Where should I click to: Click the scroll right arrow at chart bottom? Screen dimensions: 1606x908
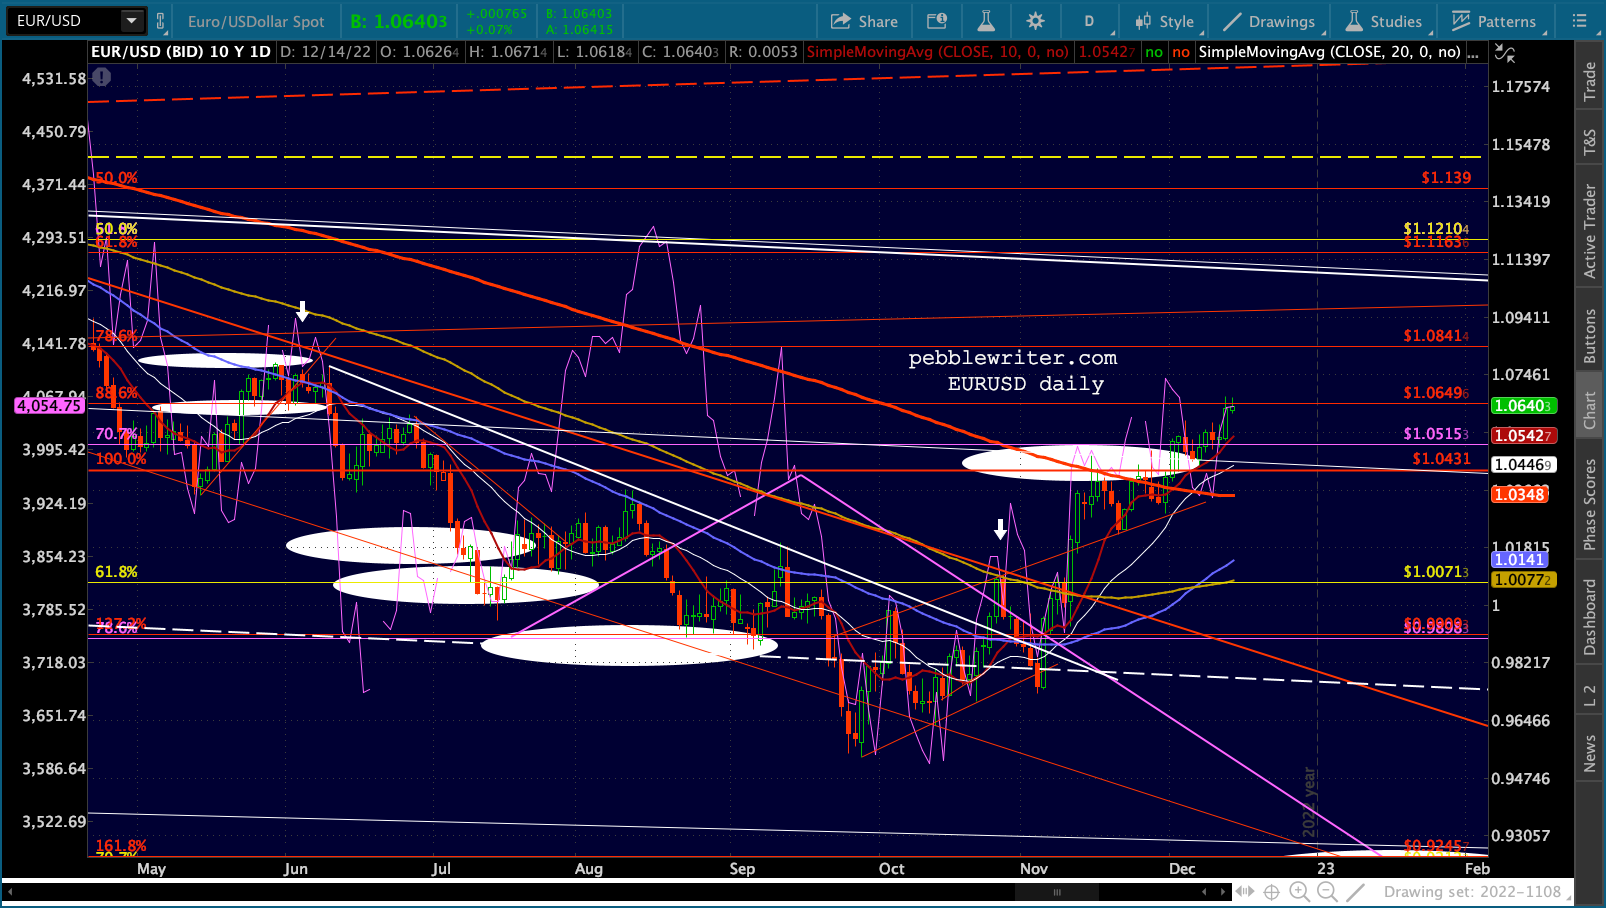(1224, 891)
